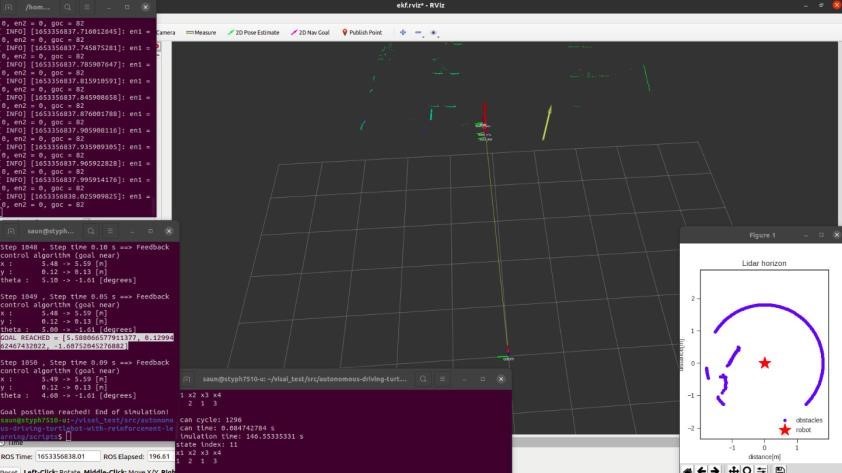
Task: Click the matplotlib forward arrow icon
Action: coord(713,468)
